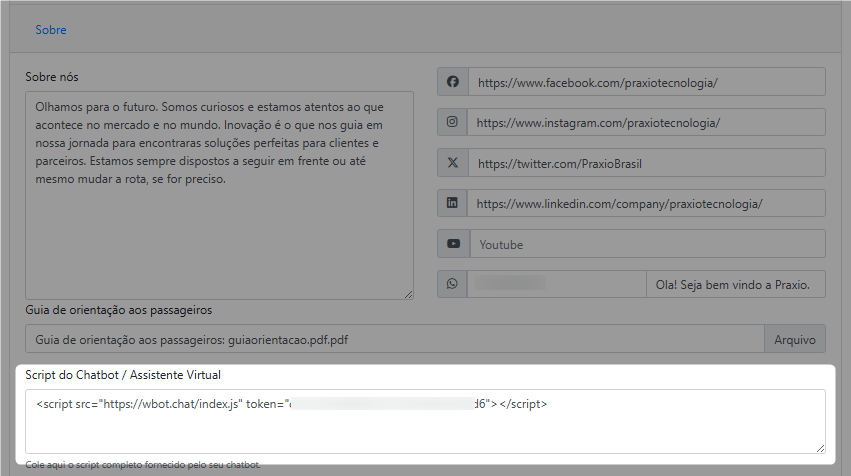Click the Facebook icon

[x=453, y=82]
